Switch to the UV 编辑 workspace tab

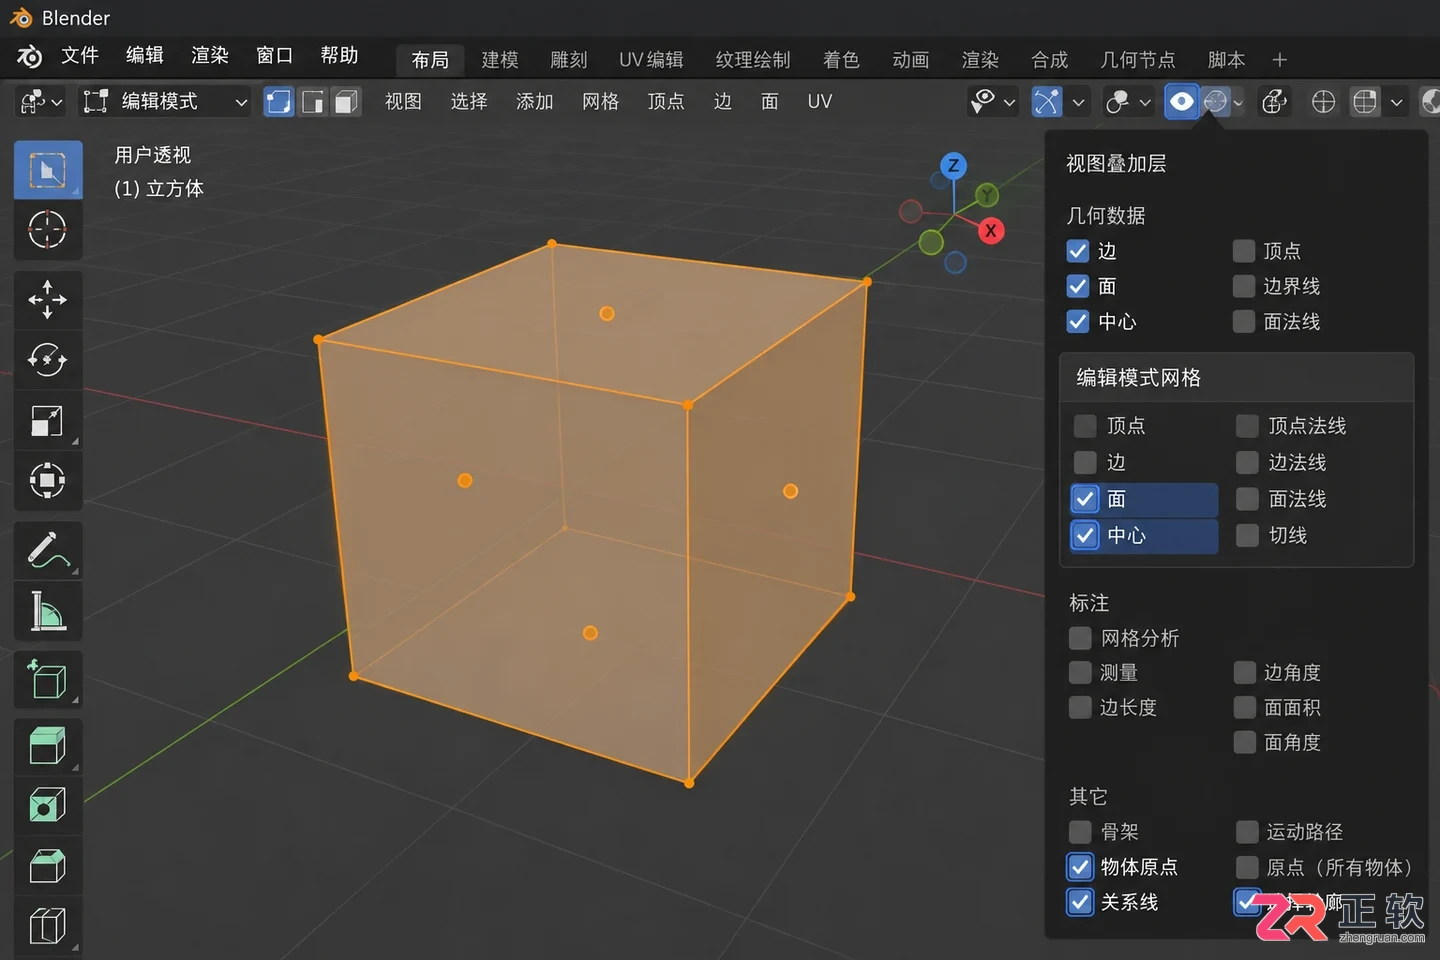click(x=651, y=60)
